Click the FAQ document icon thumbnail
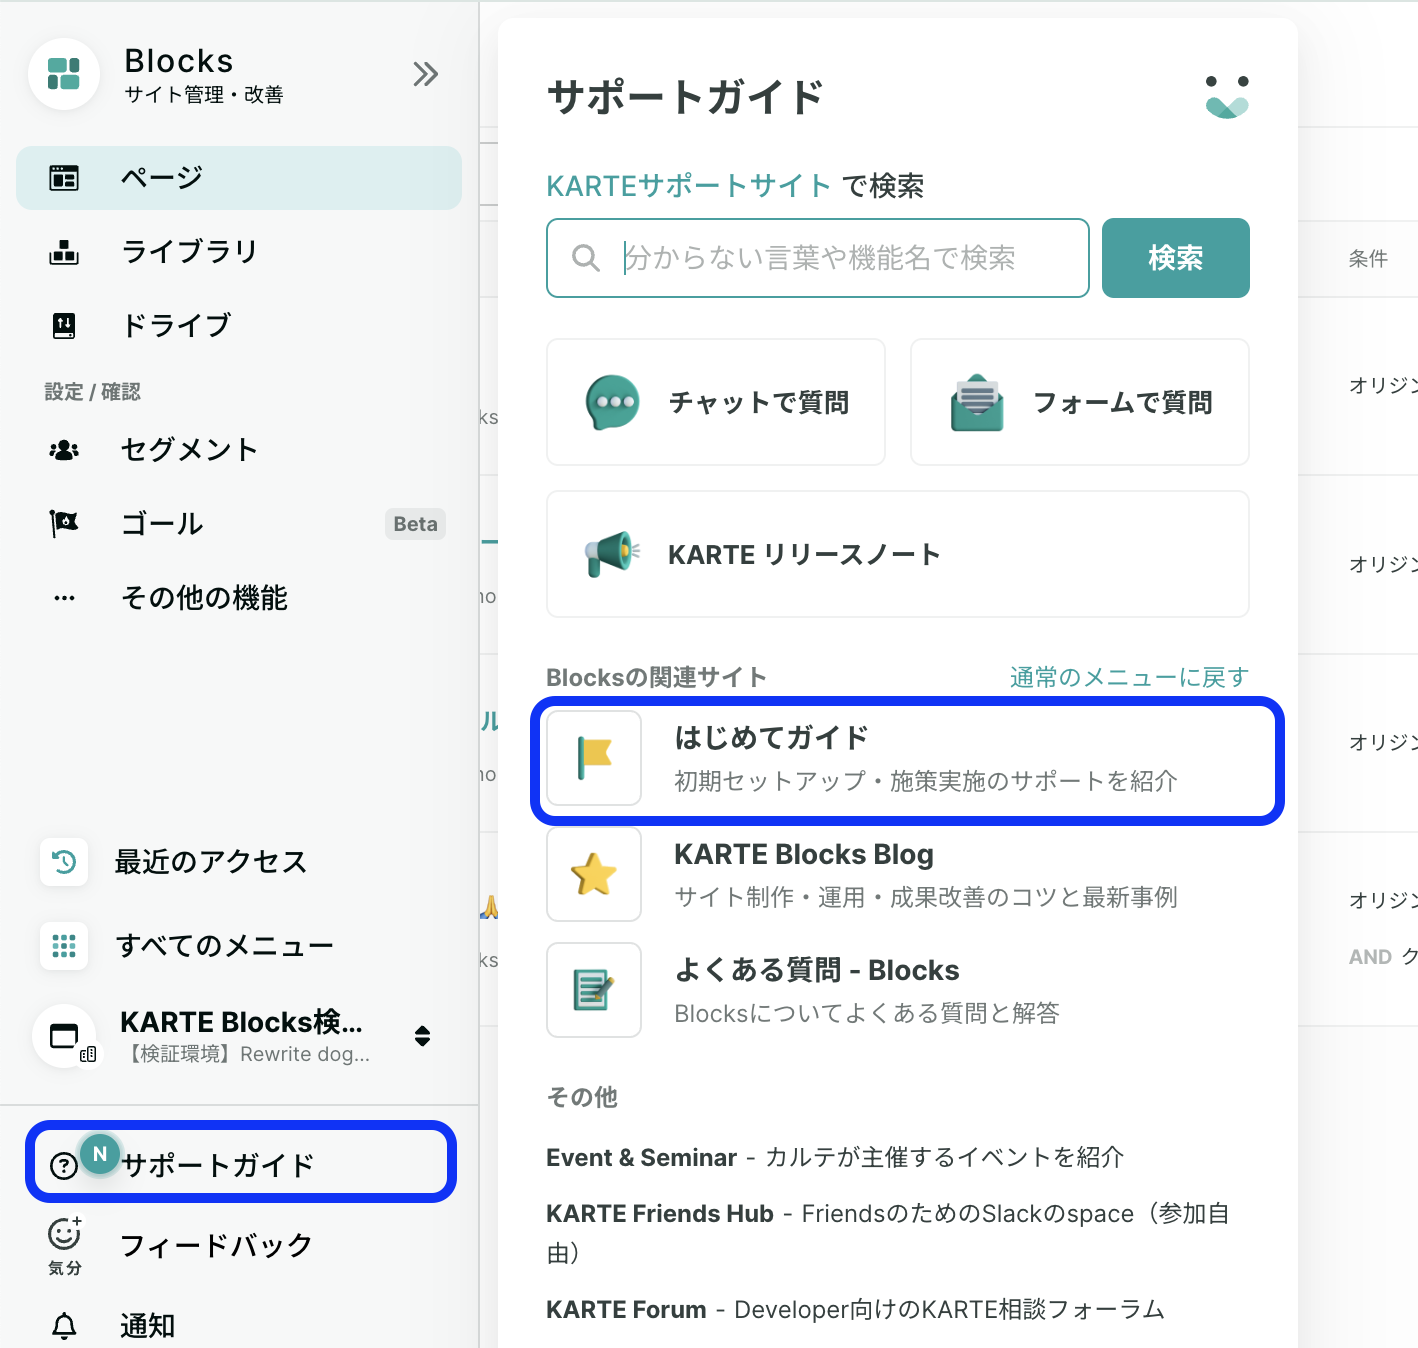The height and width of the screenshot is (1348, 1418). point(594,990)
